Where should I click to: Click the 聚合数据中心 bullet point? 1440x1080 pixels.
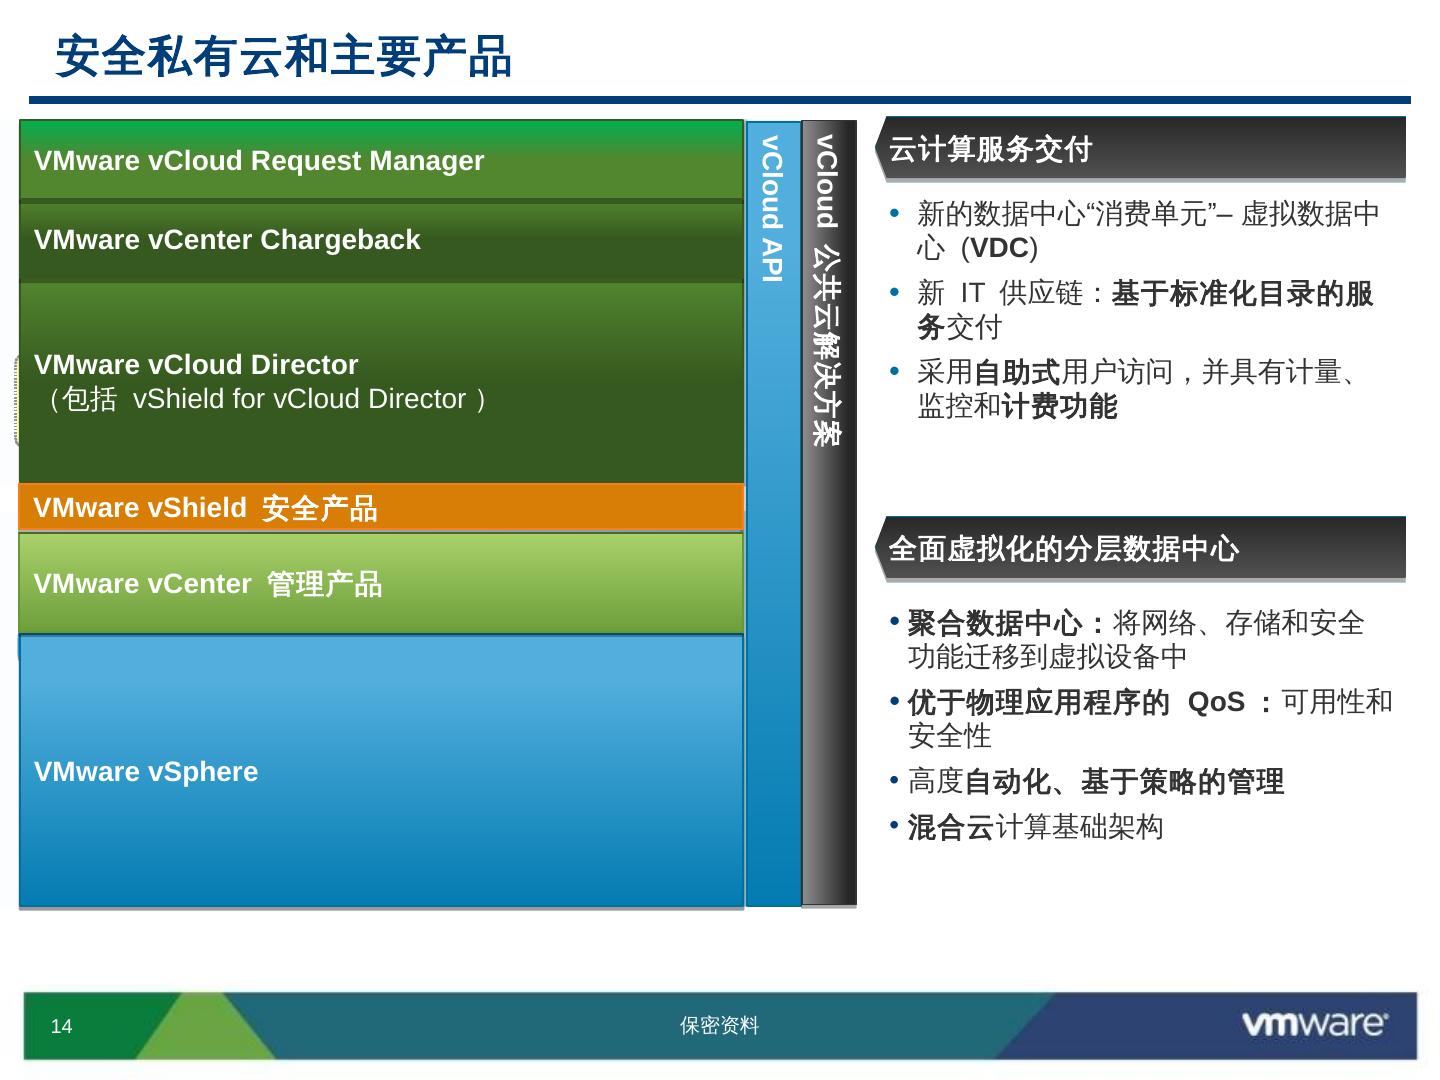tap(1127, 639)
